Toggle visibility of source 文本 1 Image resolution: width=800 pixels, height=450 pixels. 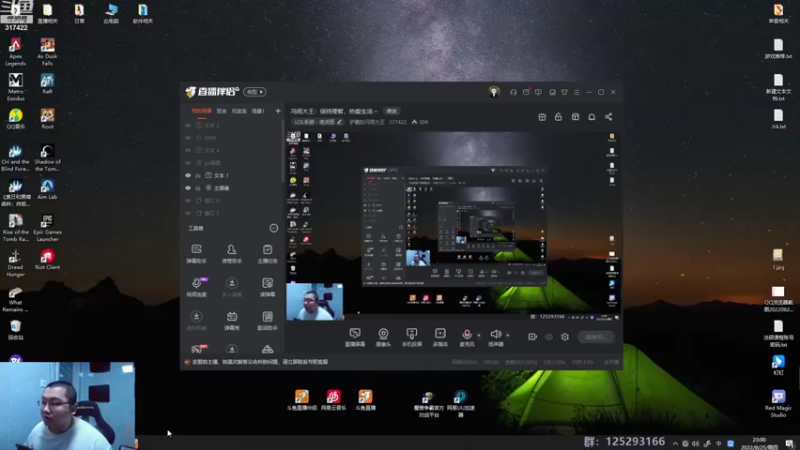click(x=188, y=176)
